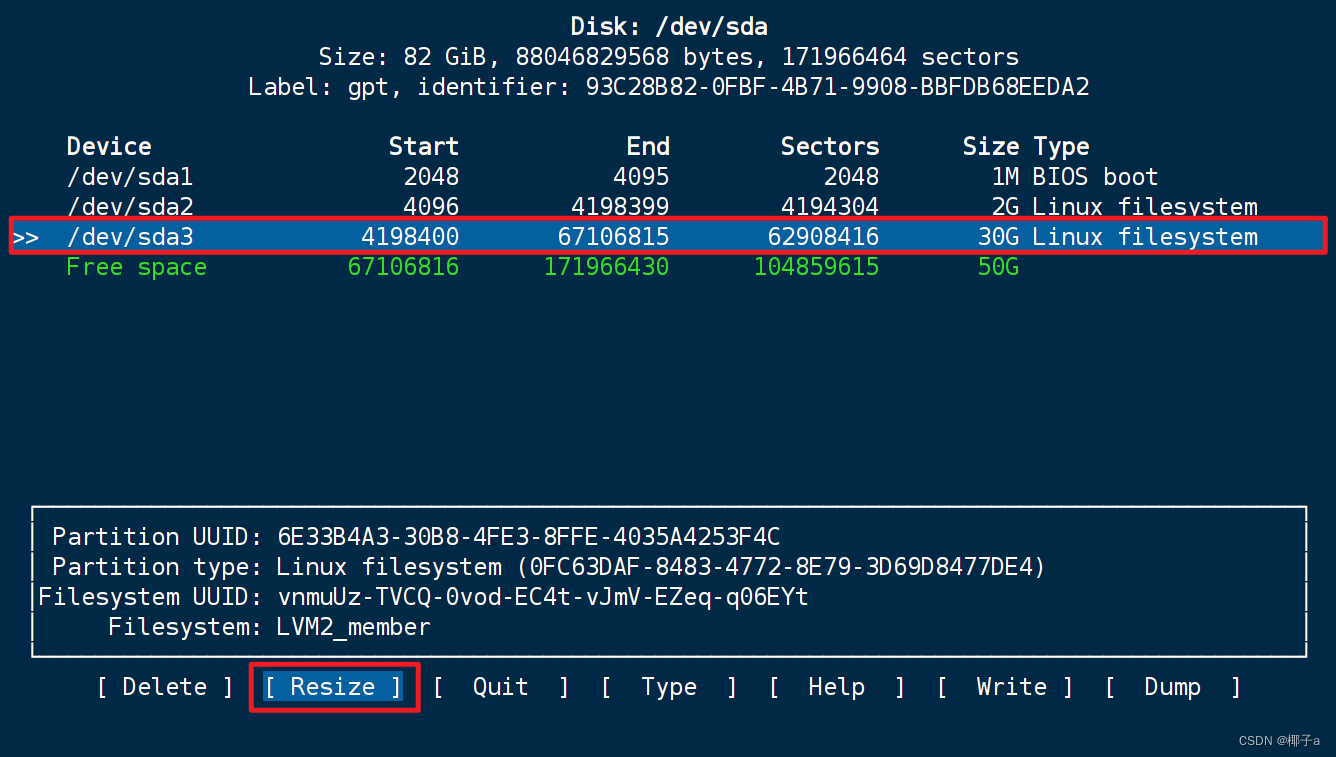1336x757 pixels.
Task: Select the /dev/sda1 partition row
Action: coord(668,177)
